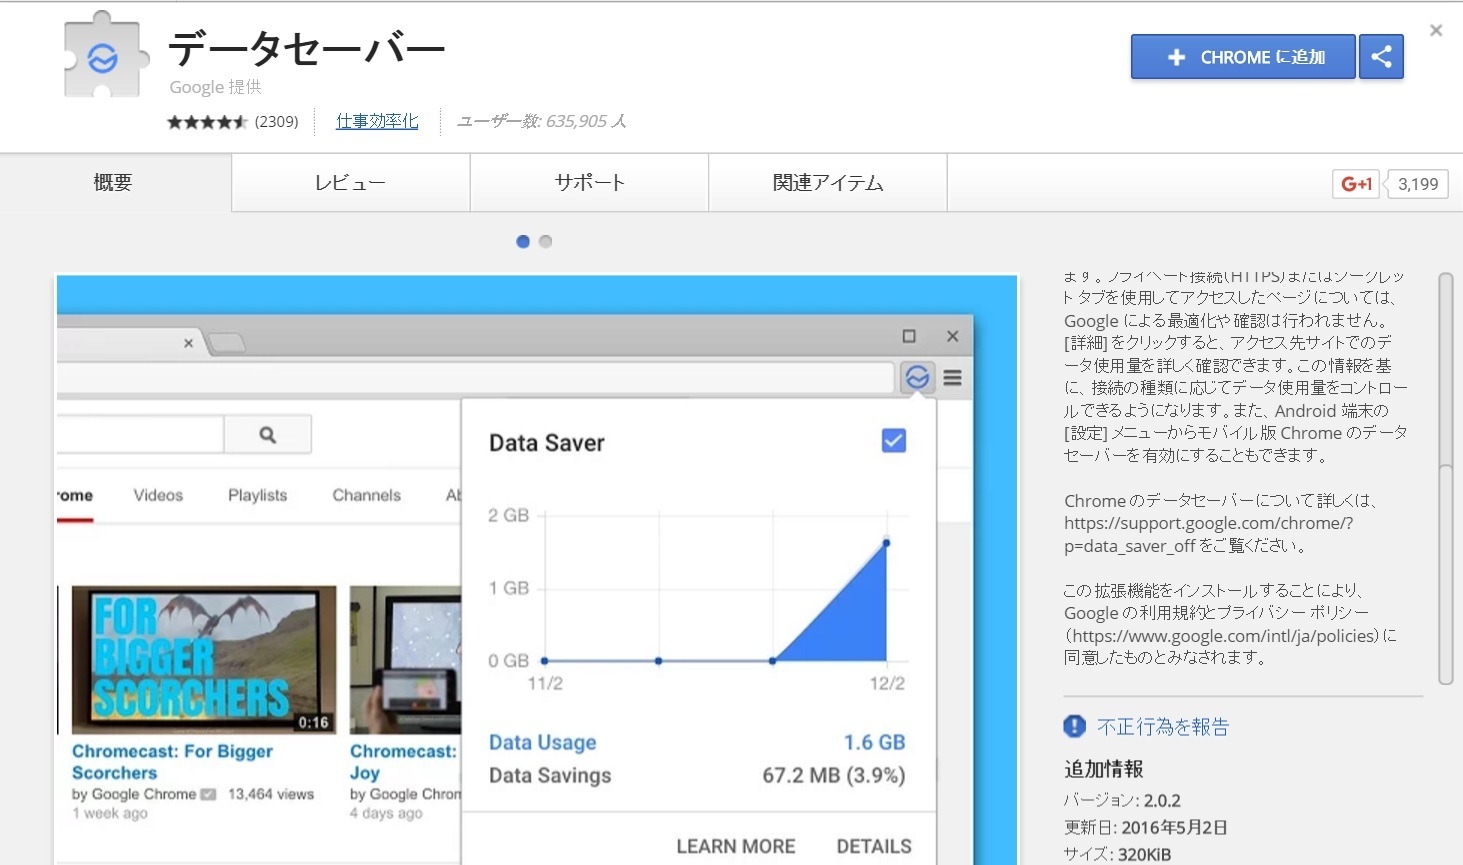Switch to the 概要 tab
Viewport: 1463px width, 865px height.
114,183
